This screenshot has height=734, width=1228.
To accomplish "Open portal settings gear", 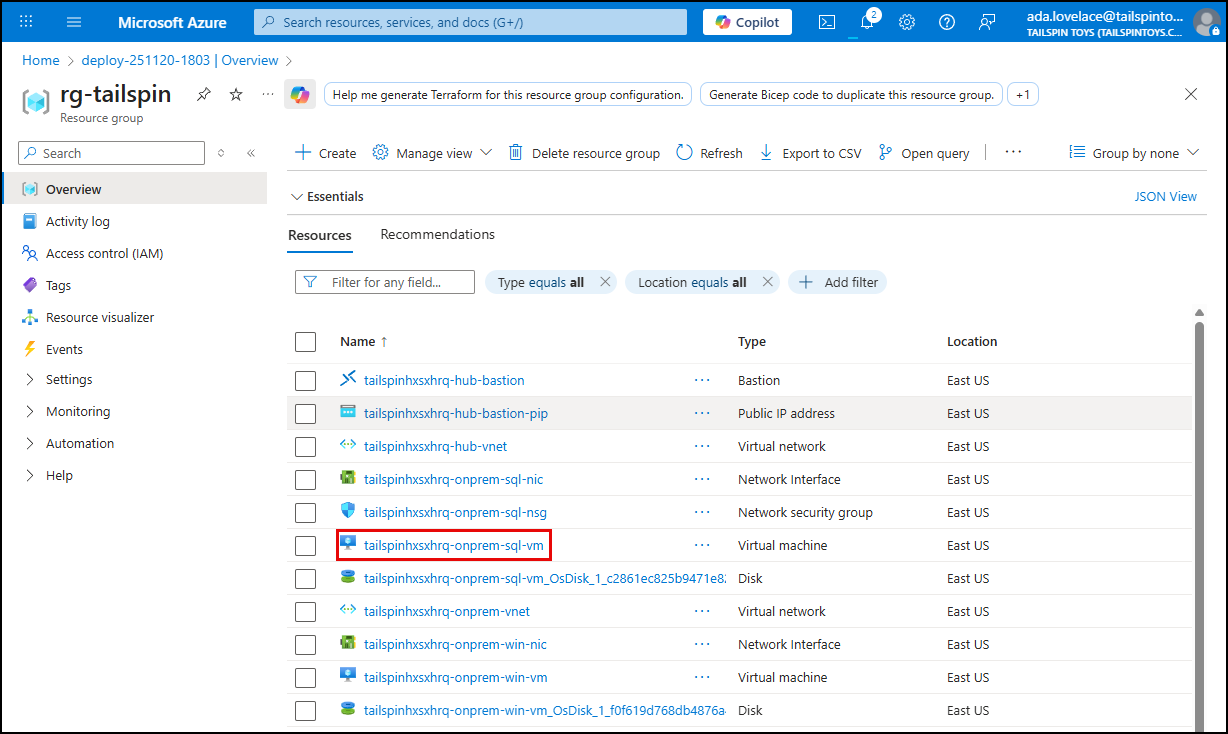I will tap(906, 21).
